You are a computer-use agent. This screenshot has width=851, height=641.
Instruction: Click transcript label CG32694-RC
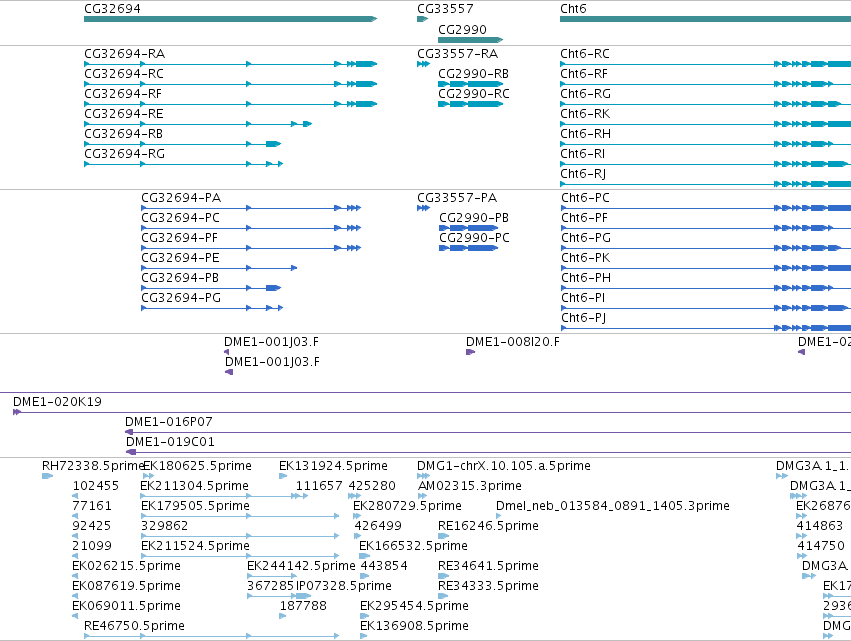tap(124, 74)
